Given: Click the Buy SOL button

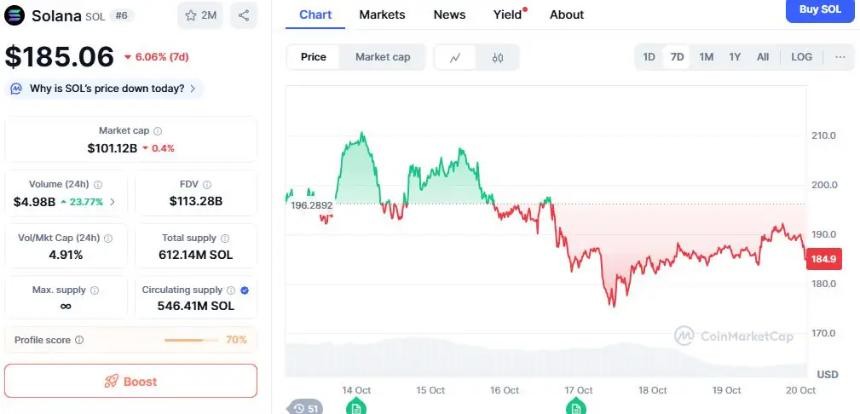Looking at the screenshot, I should click(820, 10).
